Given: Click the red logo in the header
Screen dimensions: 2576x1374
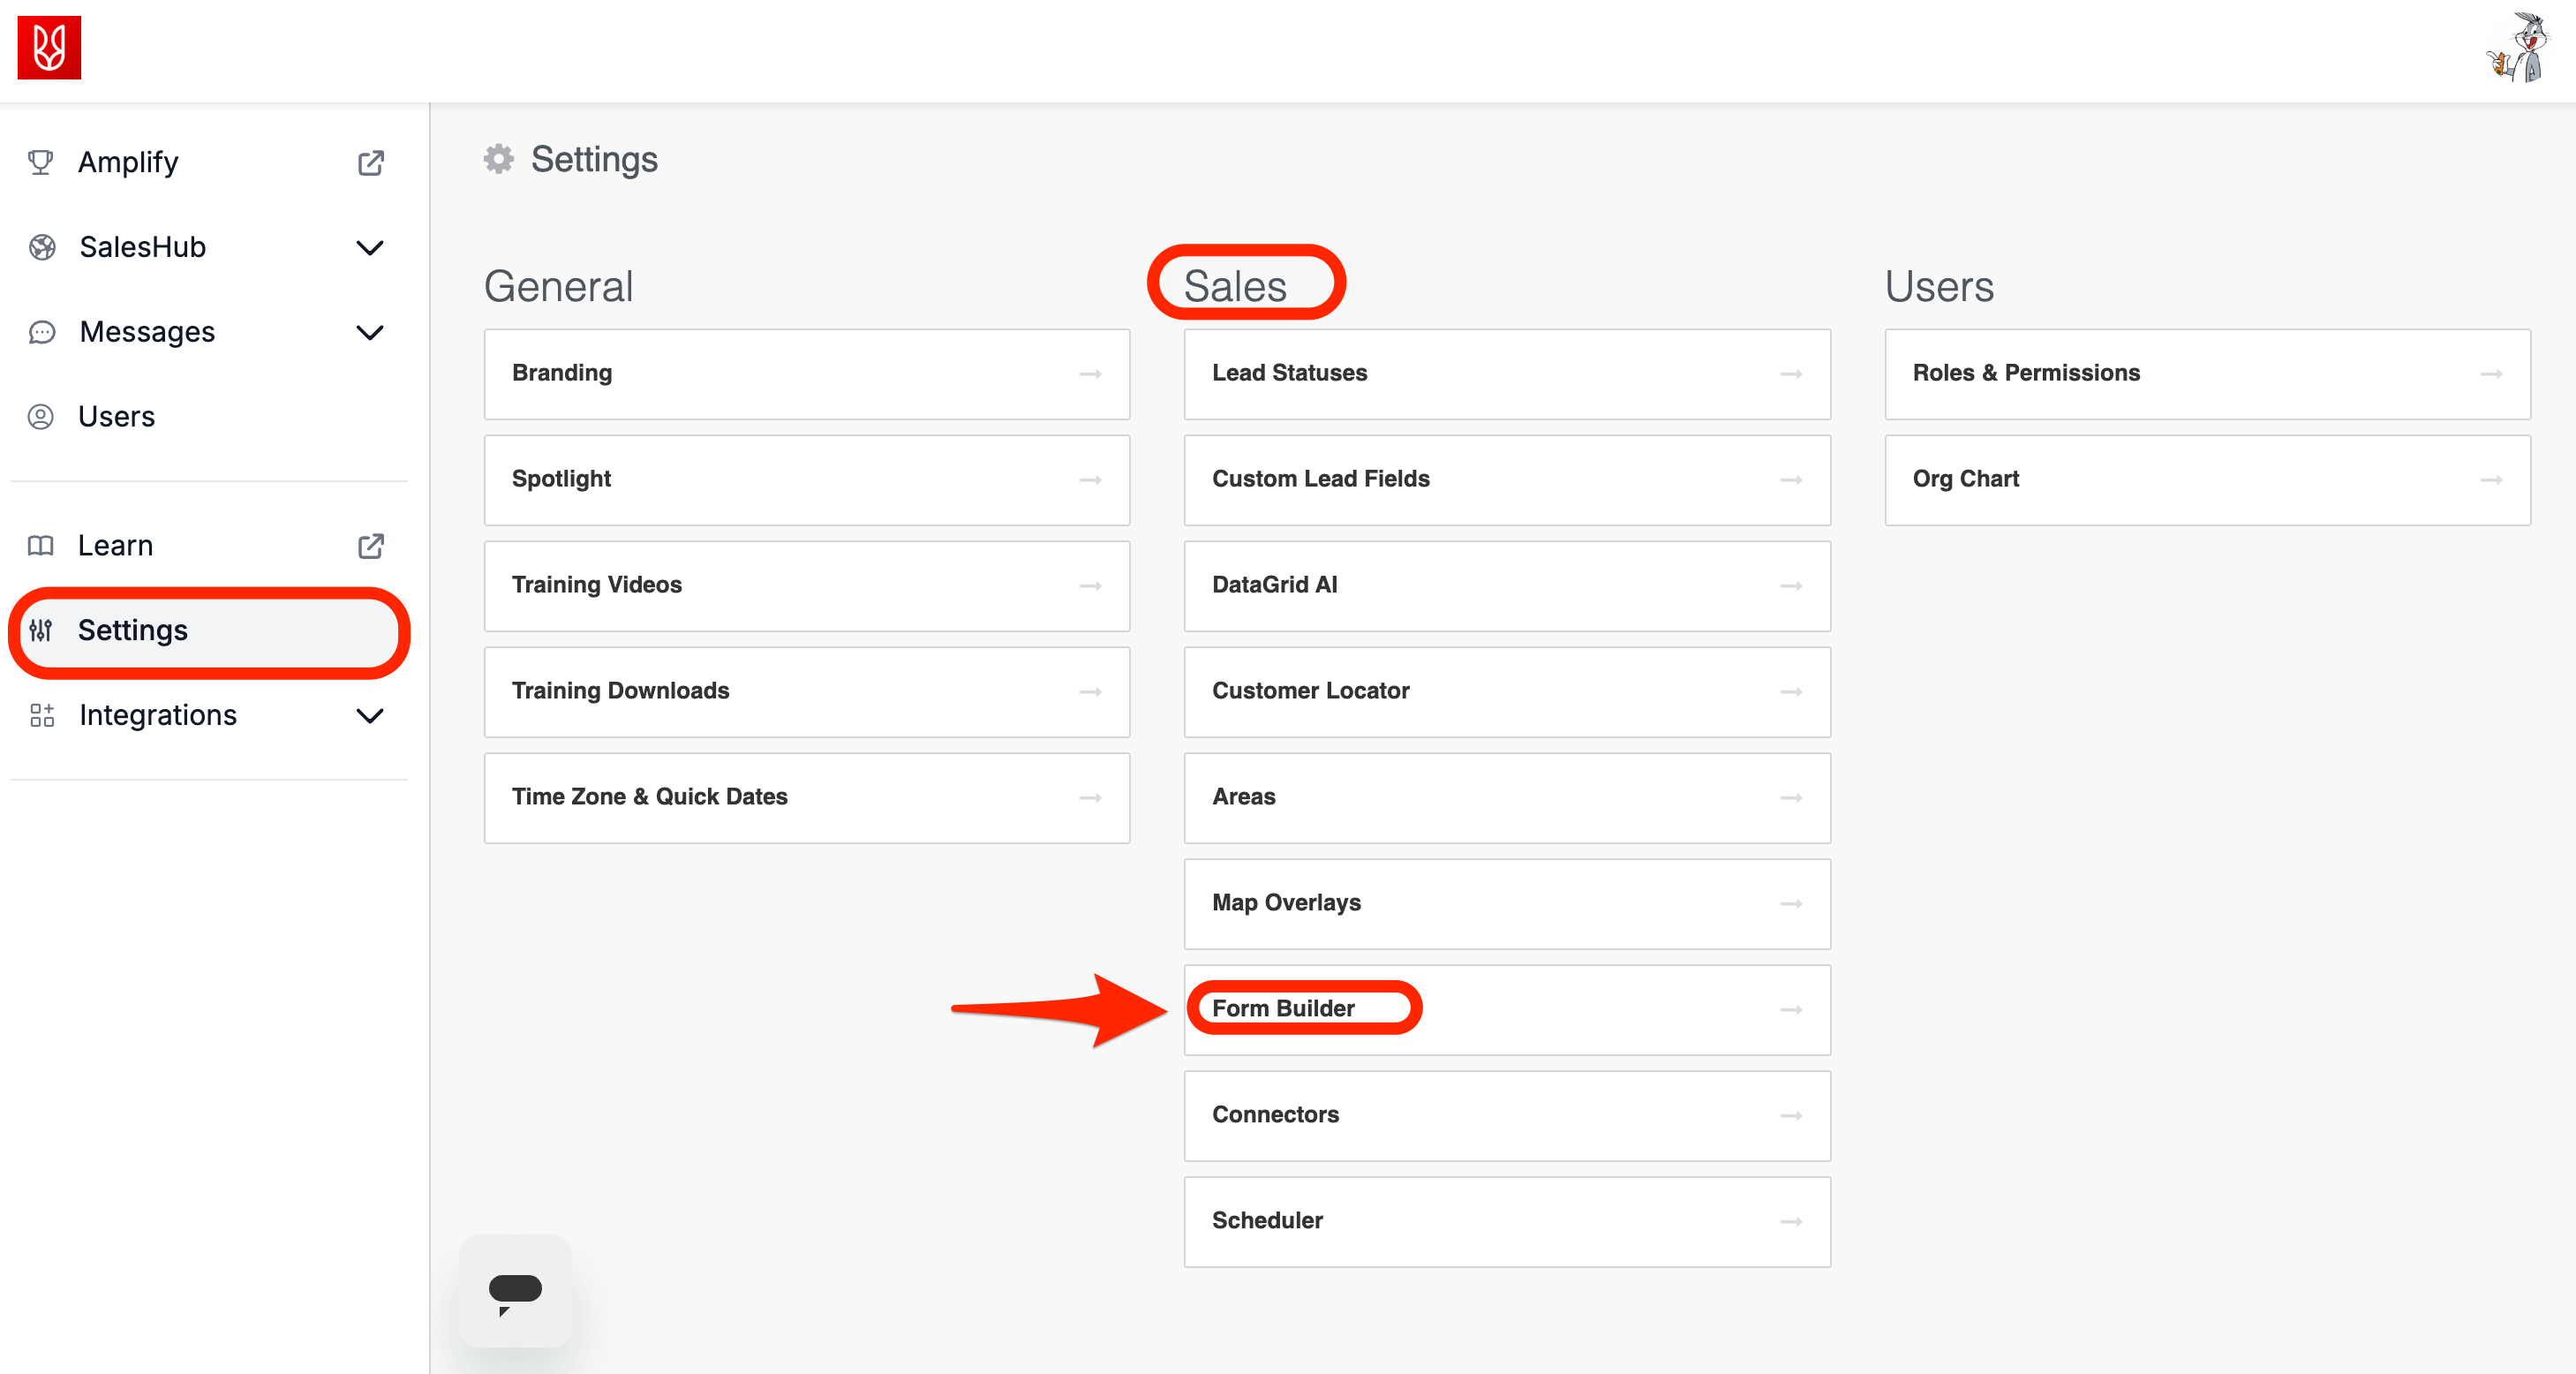Looking at the screenshot, I should coord(49,47).
